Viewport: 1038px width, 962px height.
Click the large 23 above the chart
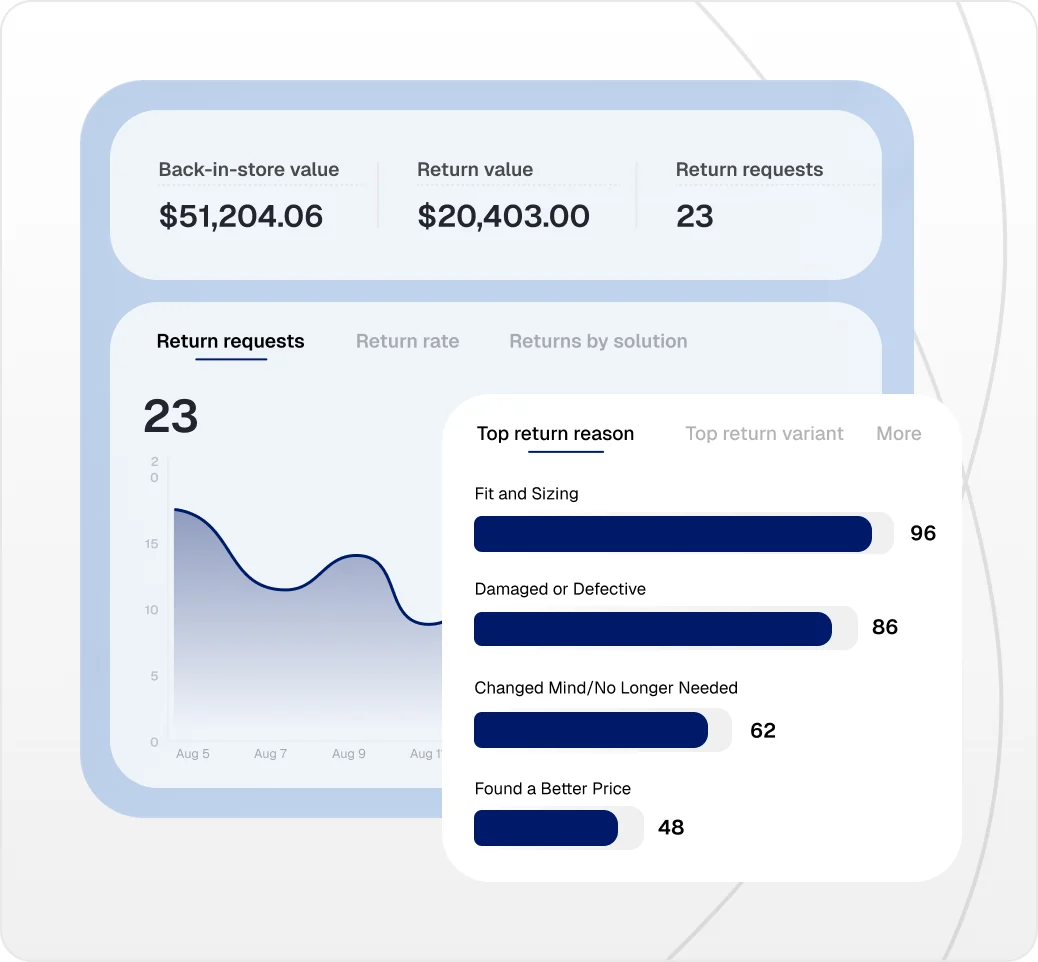pos(171,416)
